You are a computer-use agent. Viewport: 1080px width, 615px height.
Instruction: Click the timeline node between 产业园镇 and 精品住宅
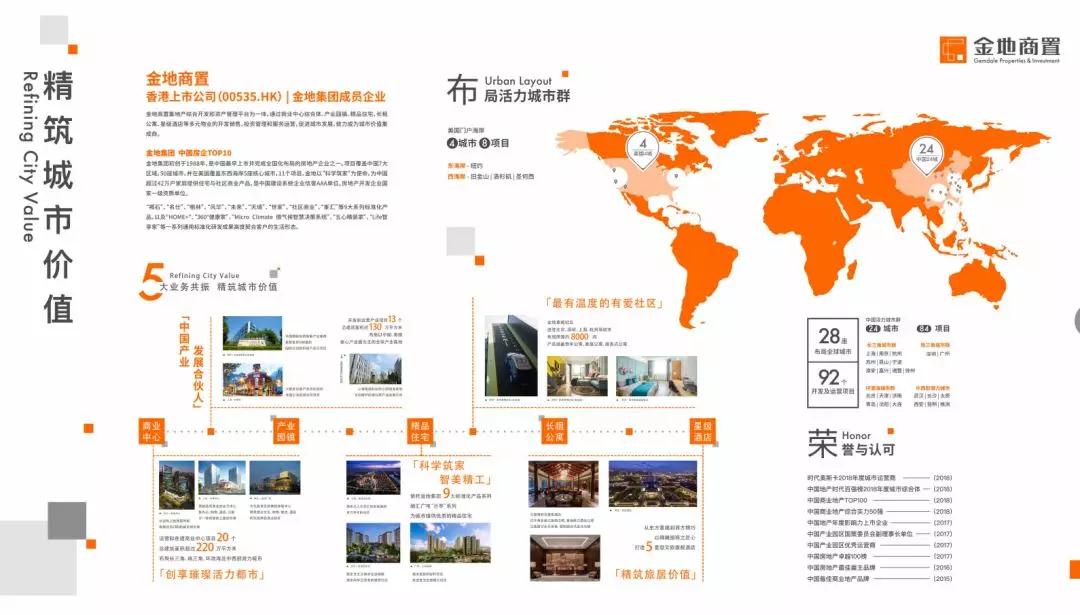(x=350, y=431)
